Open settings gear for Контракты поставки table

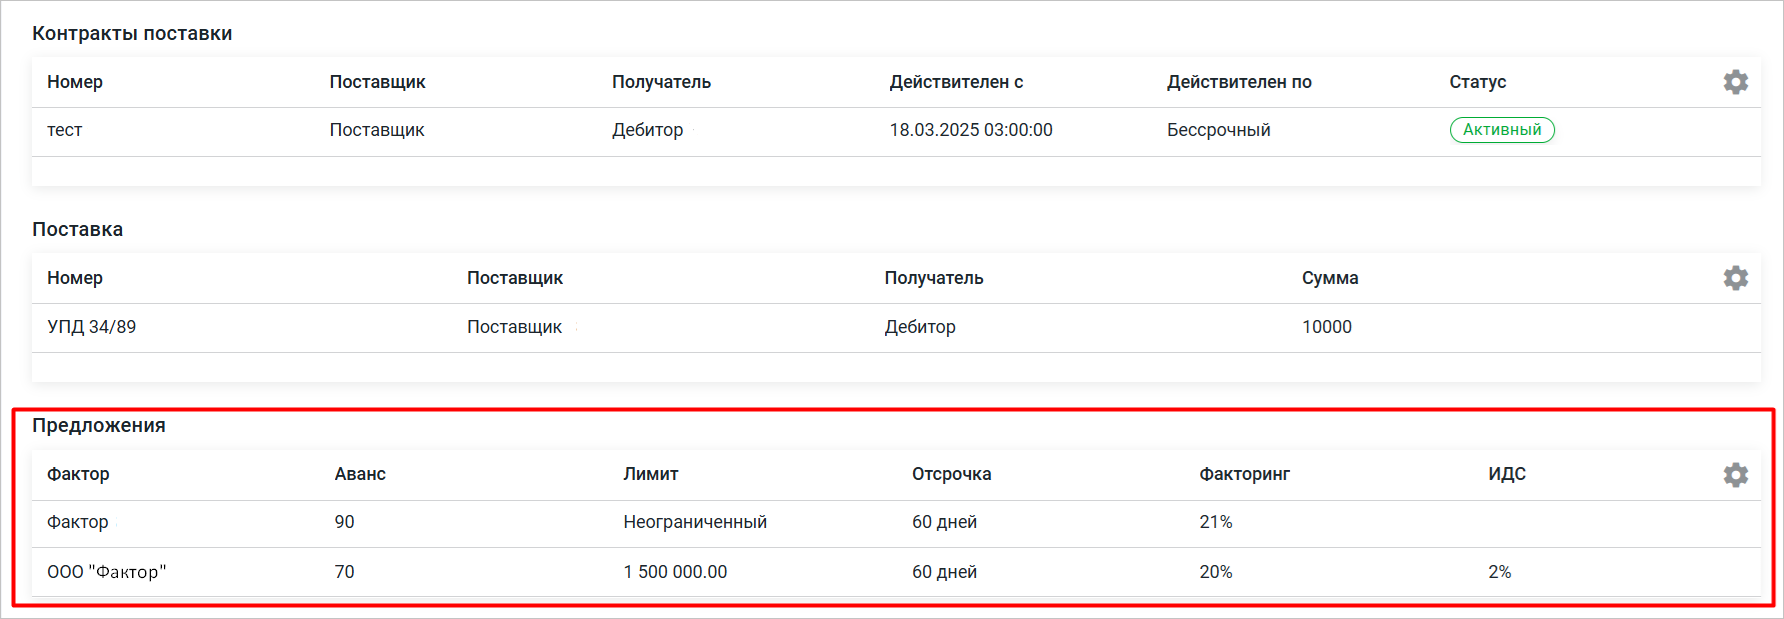(1735, 82)
